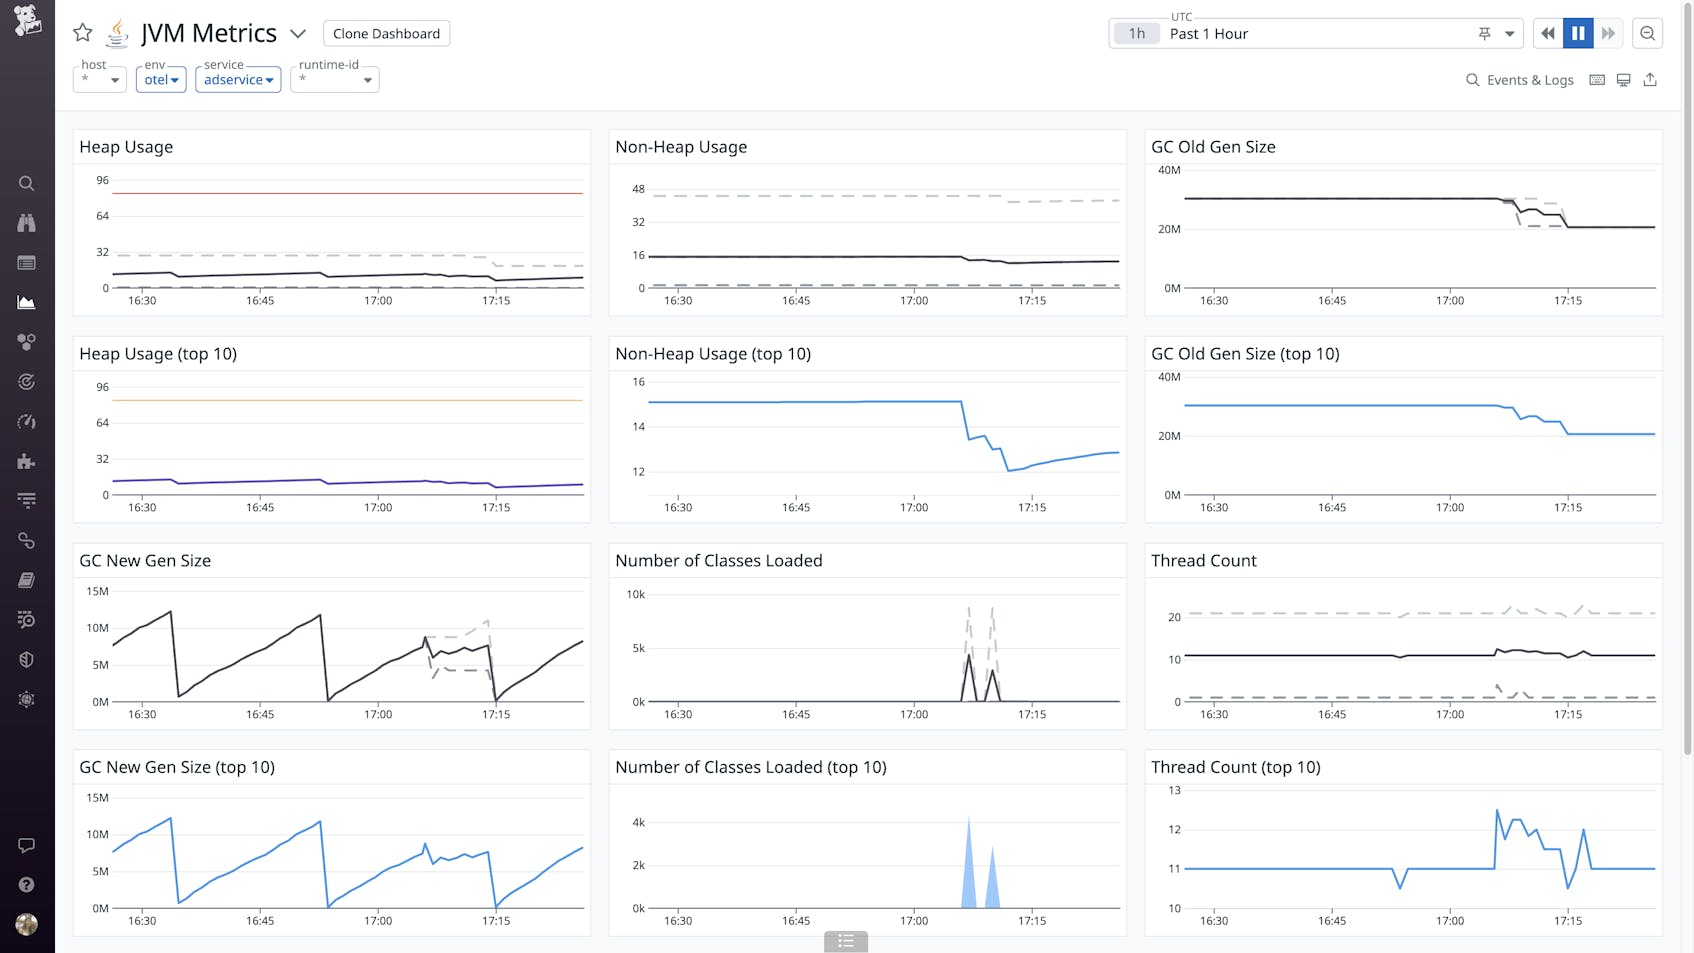Open the Datadog search in the sidebar
The height and width of the screenshot is (953, 1694).
point(27,183)
